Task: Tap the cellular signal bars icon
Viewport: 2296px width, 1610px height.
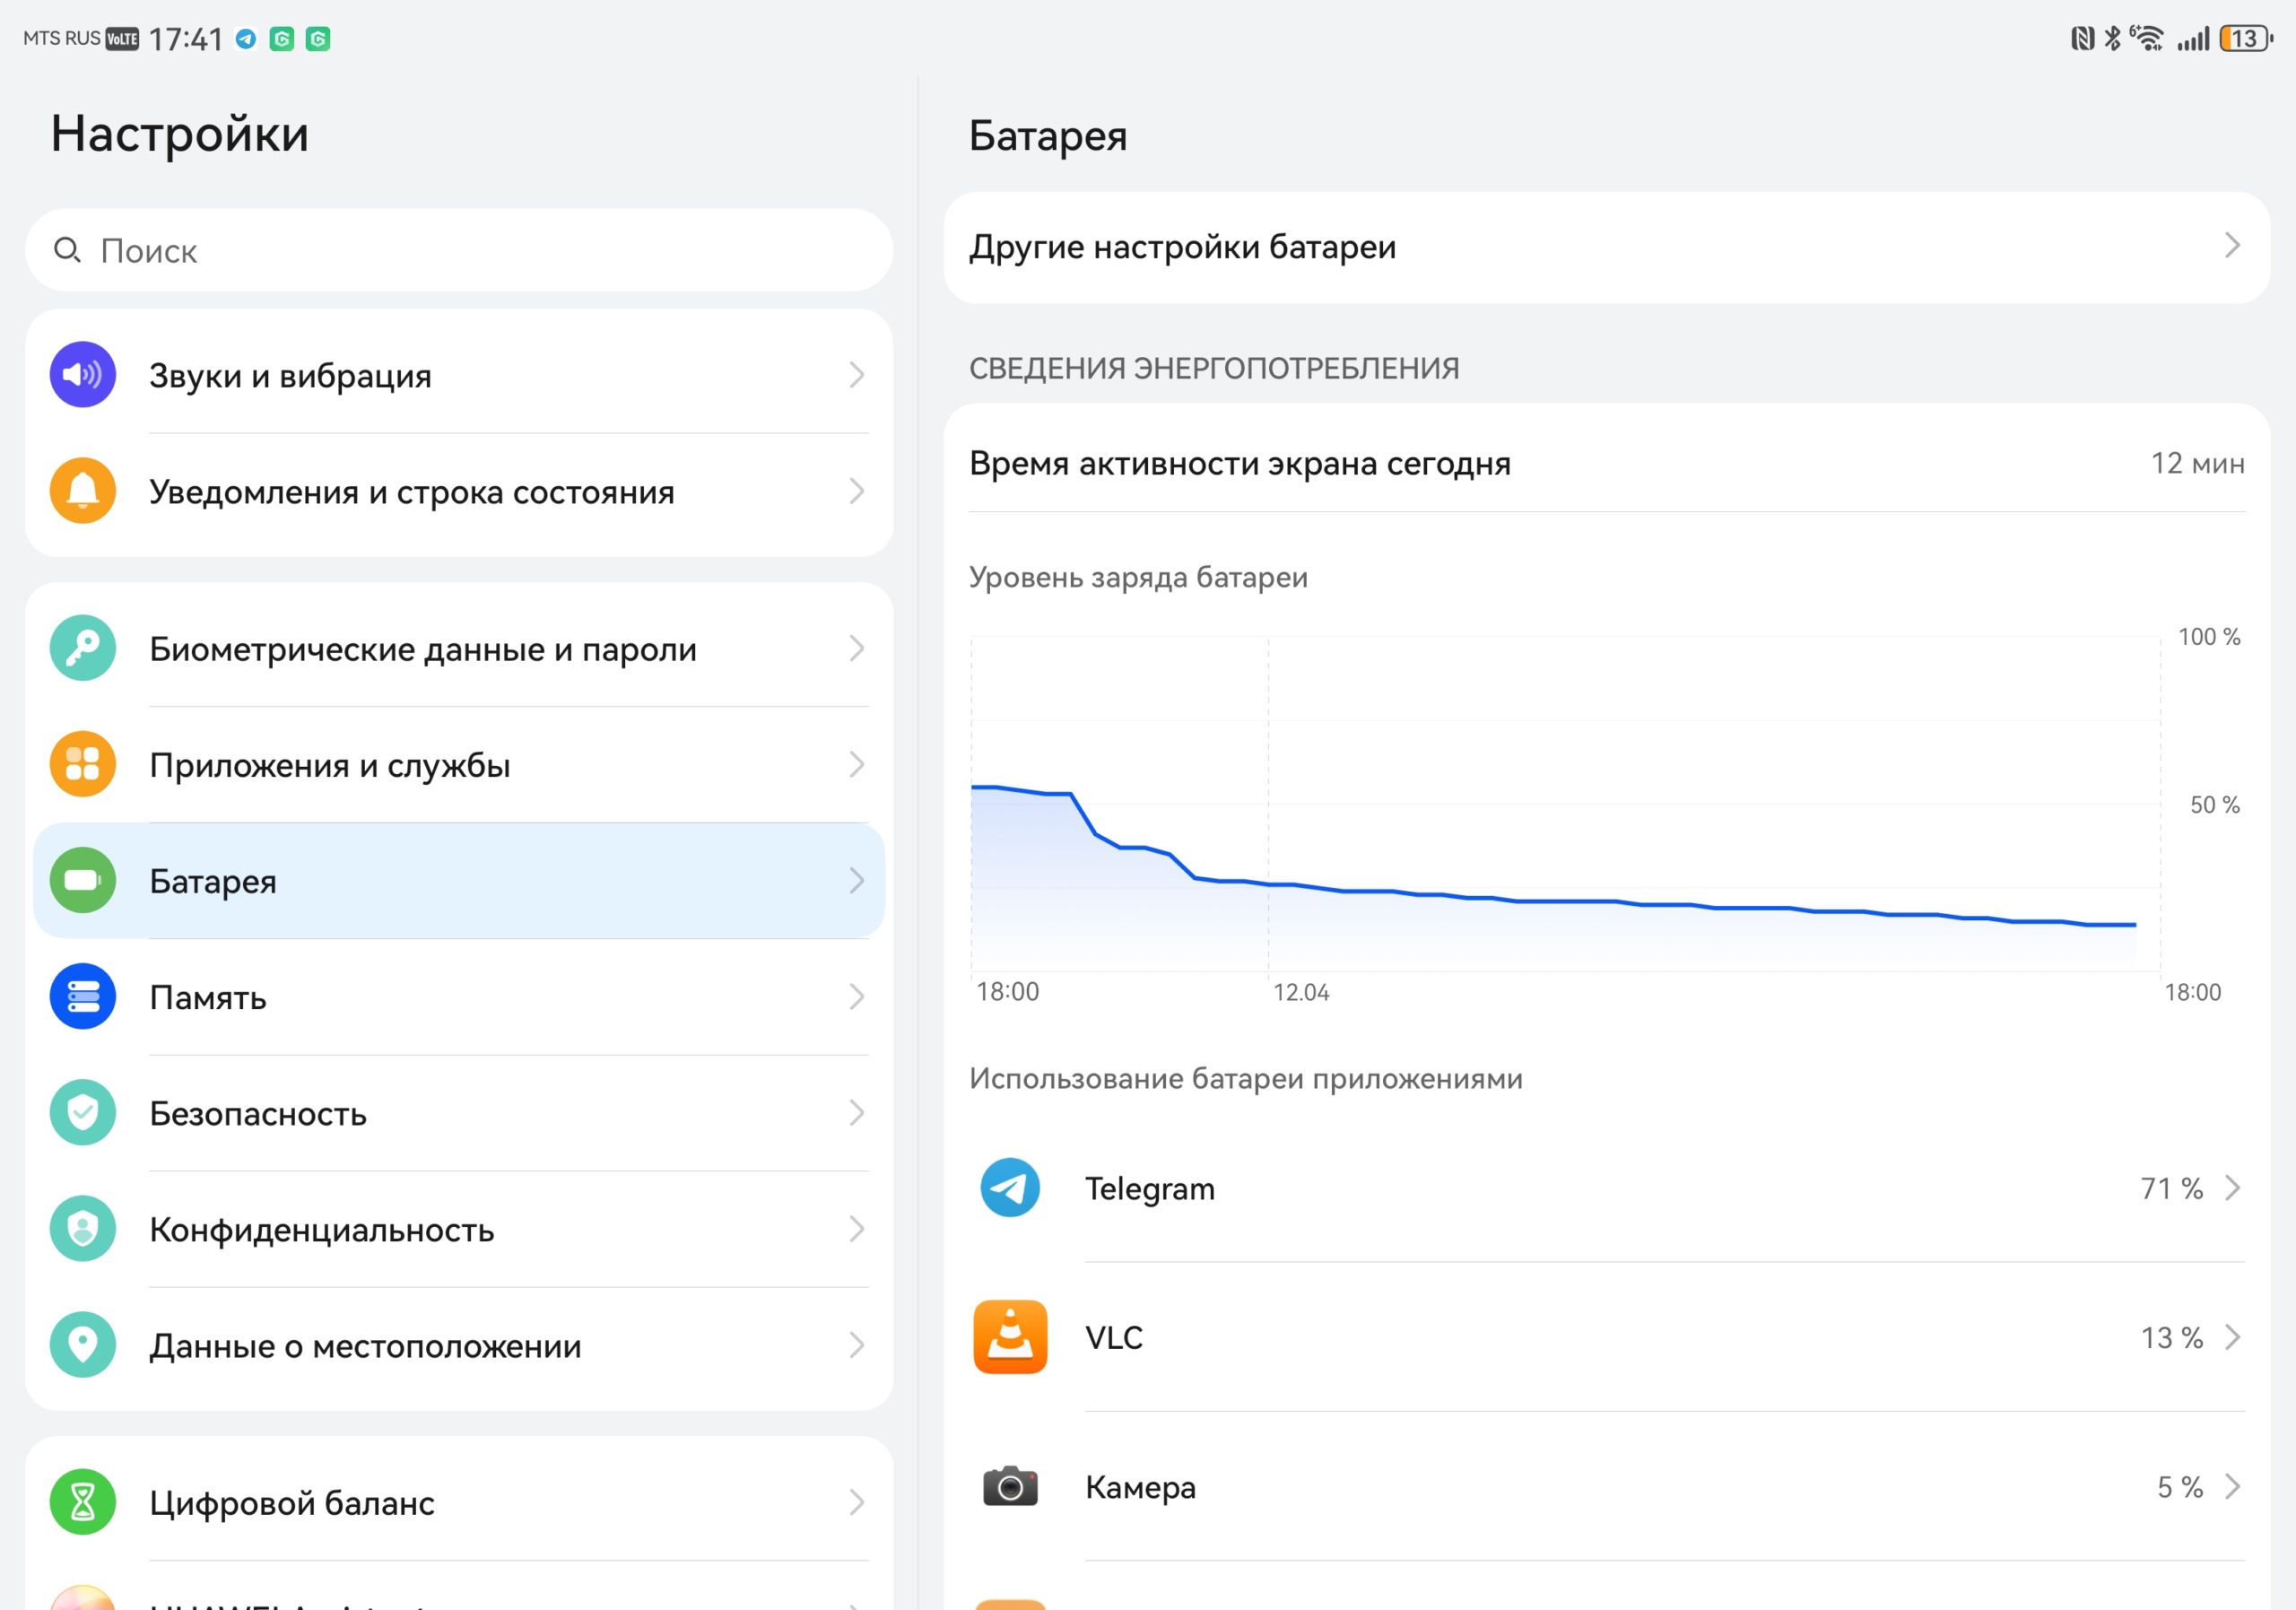Action: [2193, 39]
